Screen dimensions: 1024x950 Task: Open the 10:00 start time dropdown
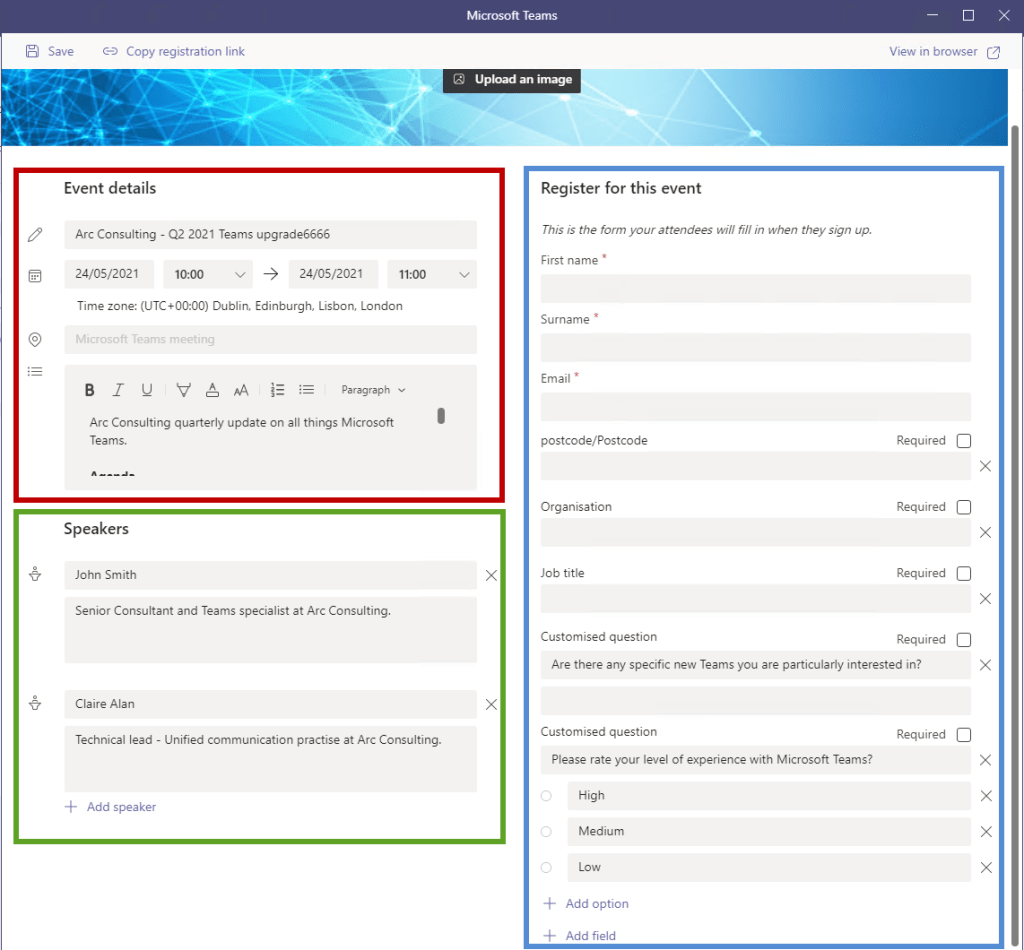click(x=208, y=274)
